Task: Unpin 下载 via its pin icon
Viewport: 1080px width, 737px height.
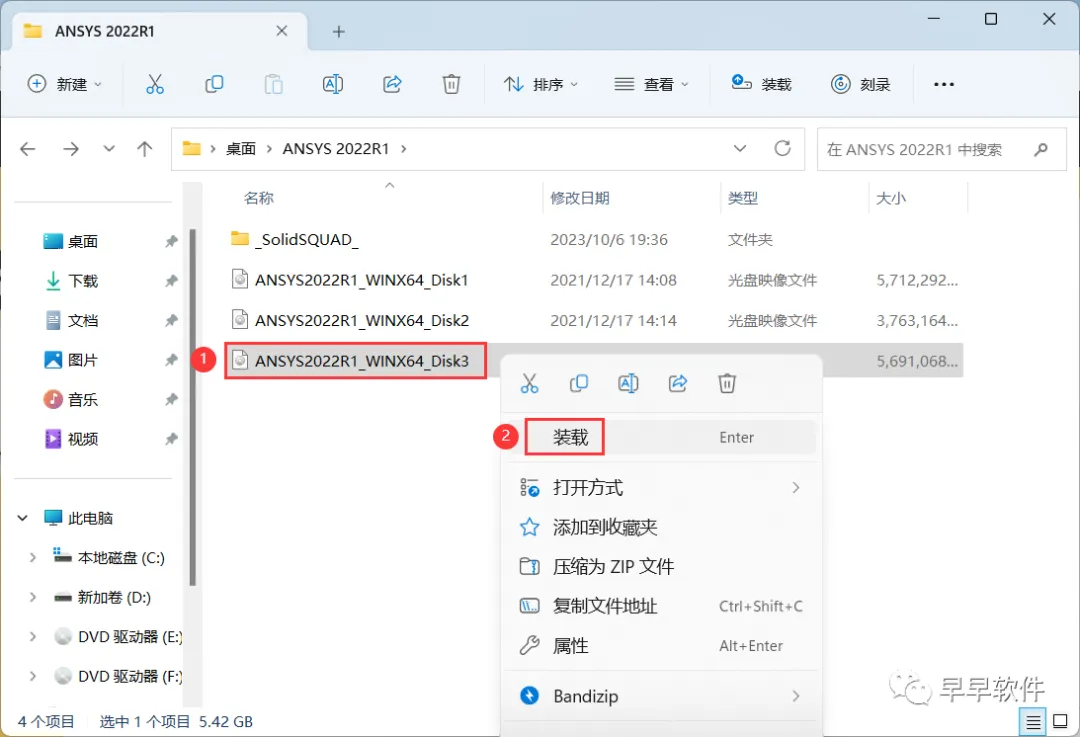Action: click(171, 281)
